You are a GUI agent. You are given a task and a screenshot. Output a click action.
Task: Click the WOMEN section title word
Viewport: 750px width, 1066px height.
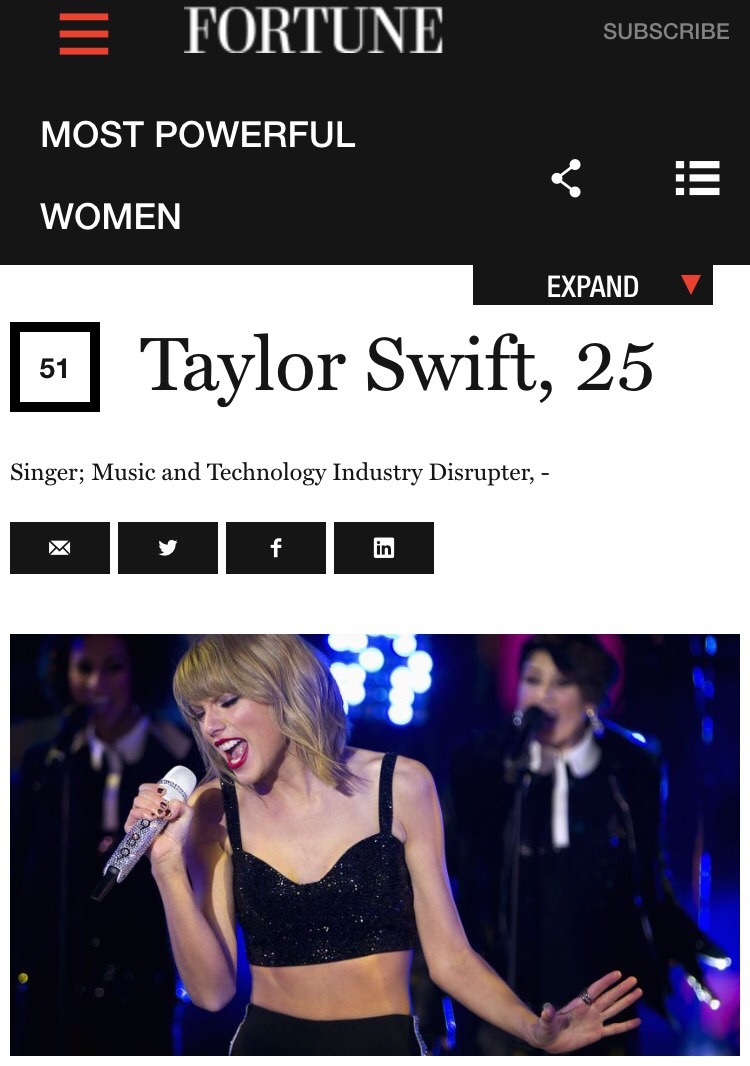click(x=111, y=217)
